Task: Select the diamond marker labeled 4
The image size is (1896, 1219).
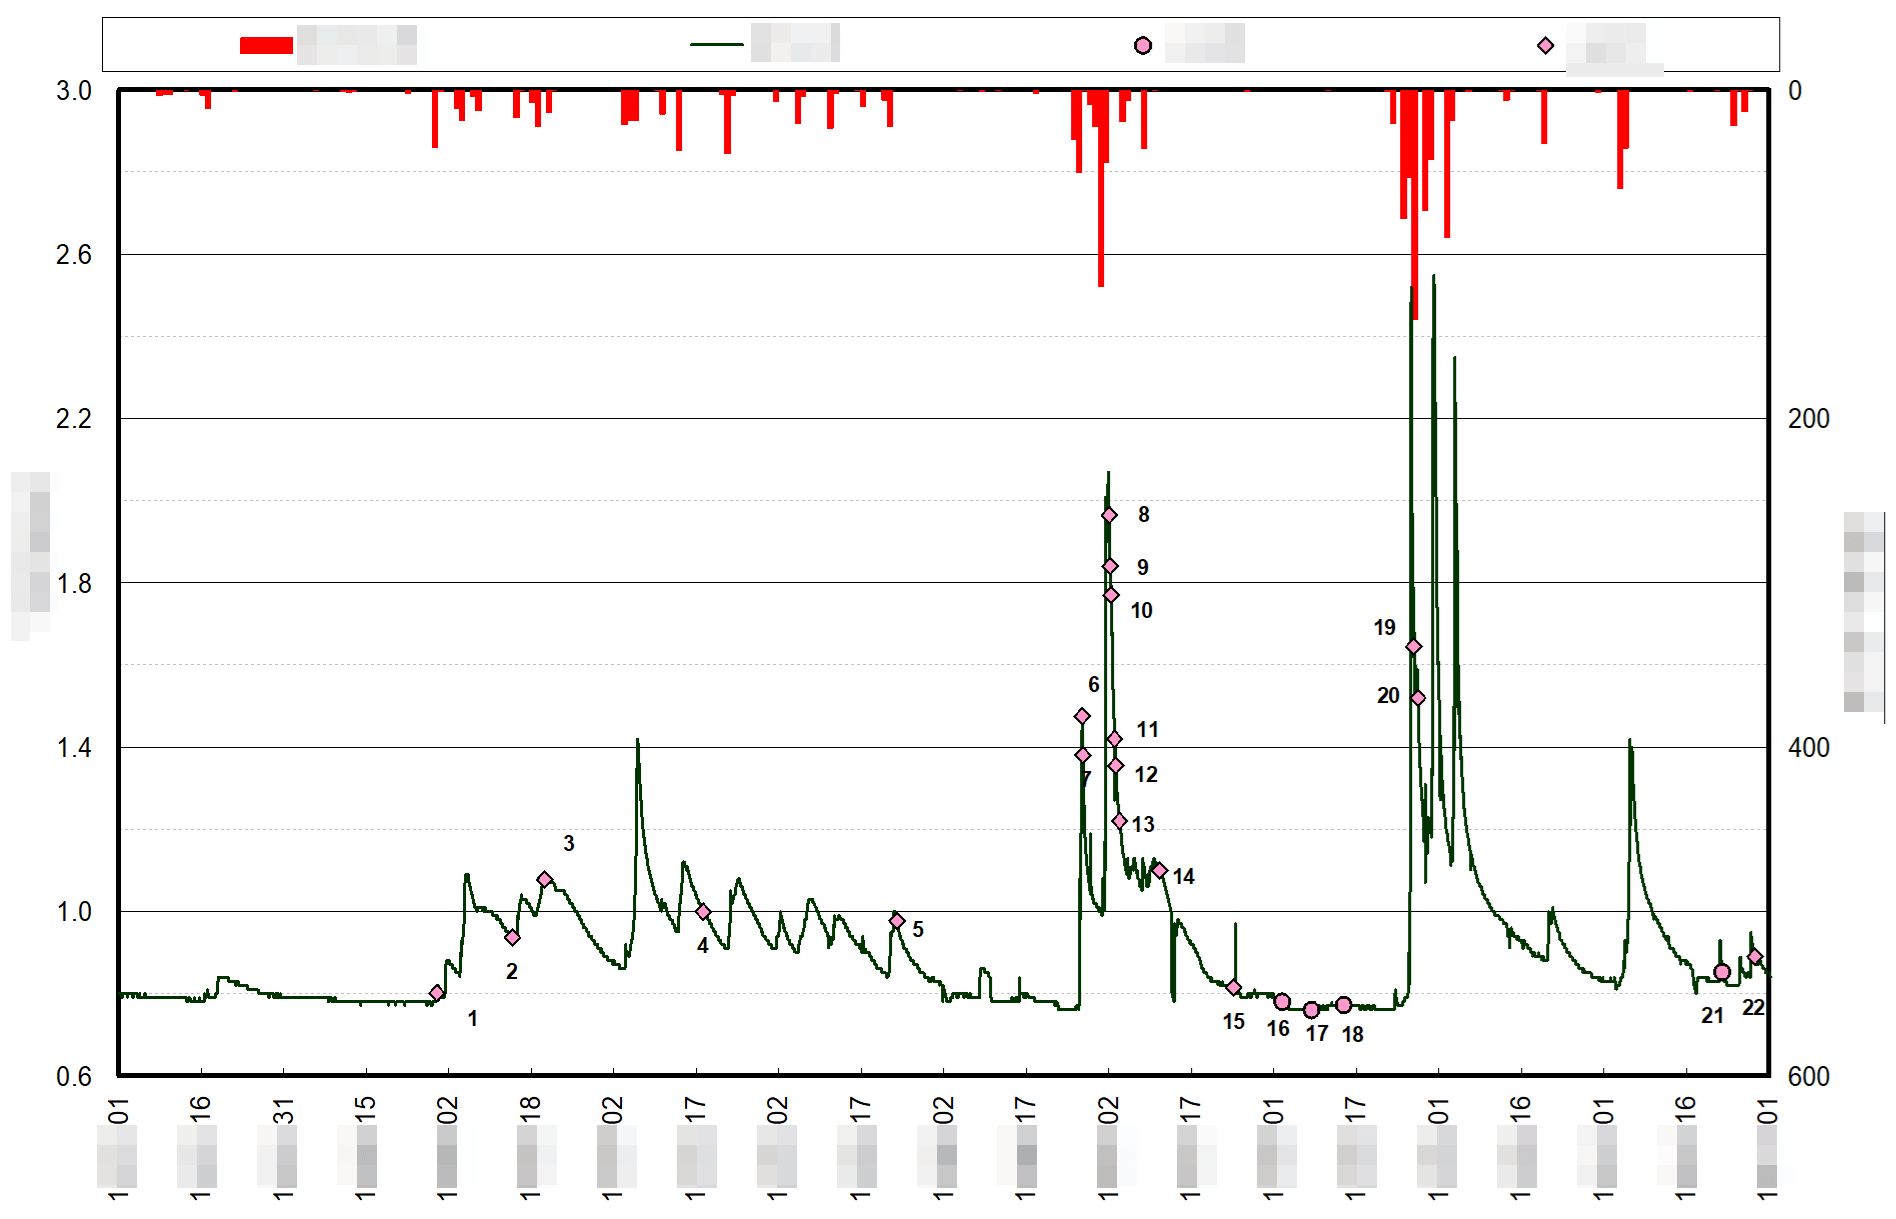Action: point(703,912)
